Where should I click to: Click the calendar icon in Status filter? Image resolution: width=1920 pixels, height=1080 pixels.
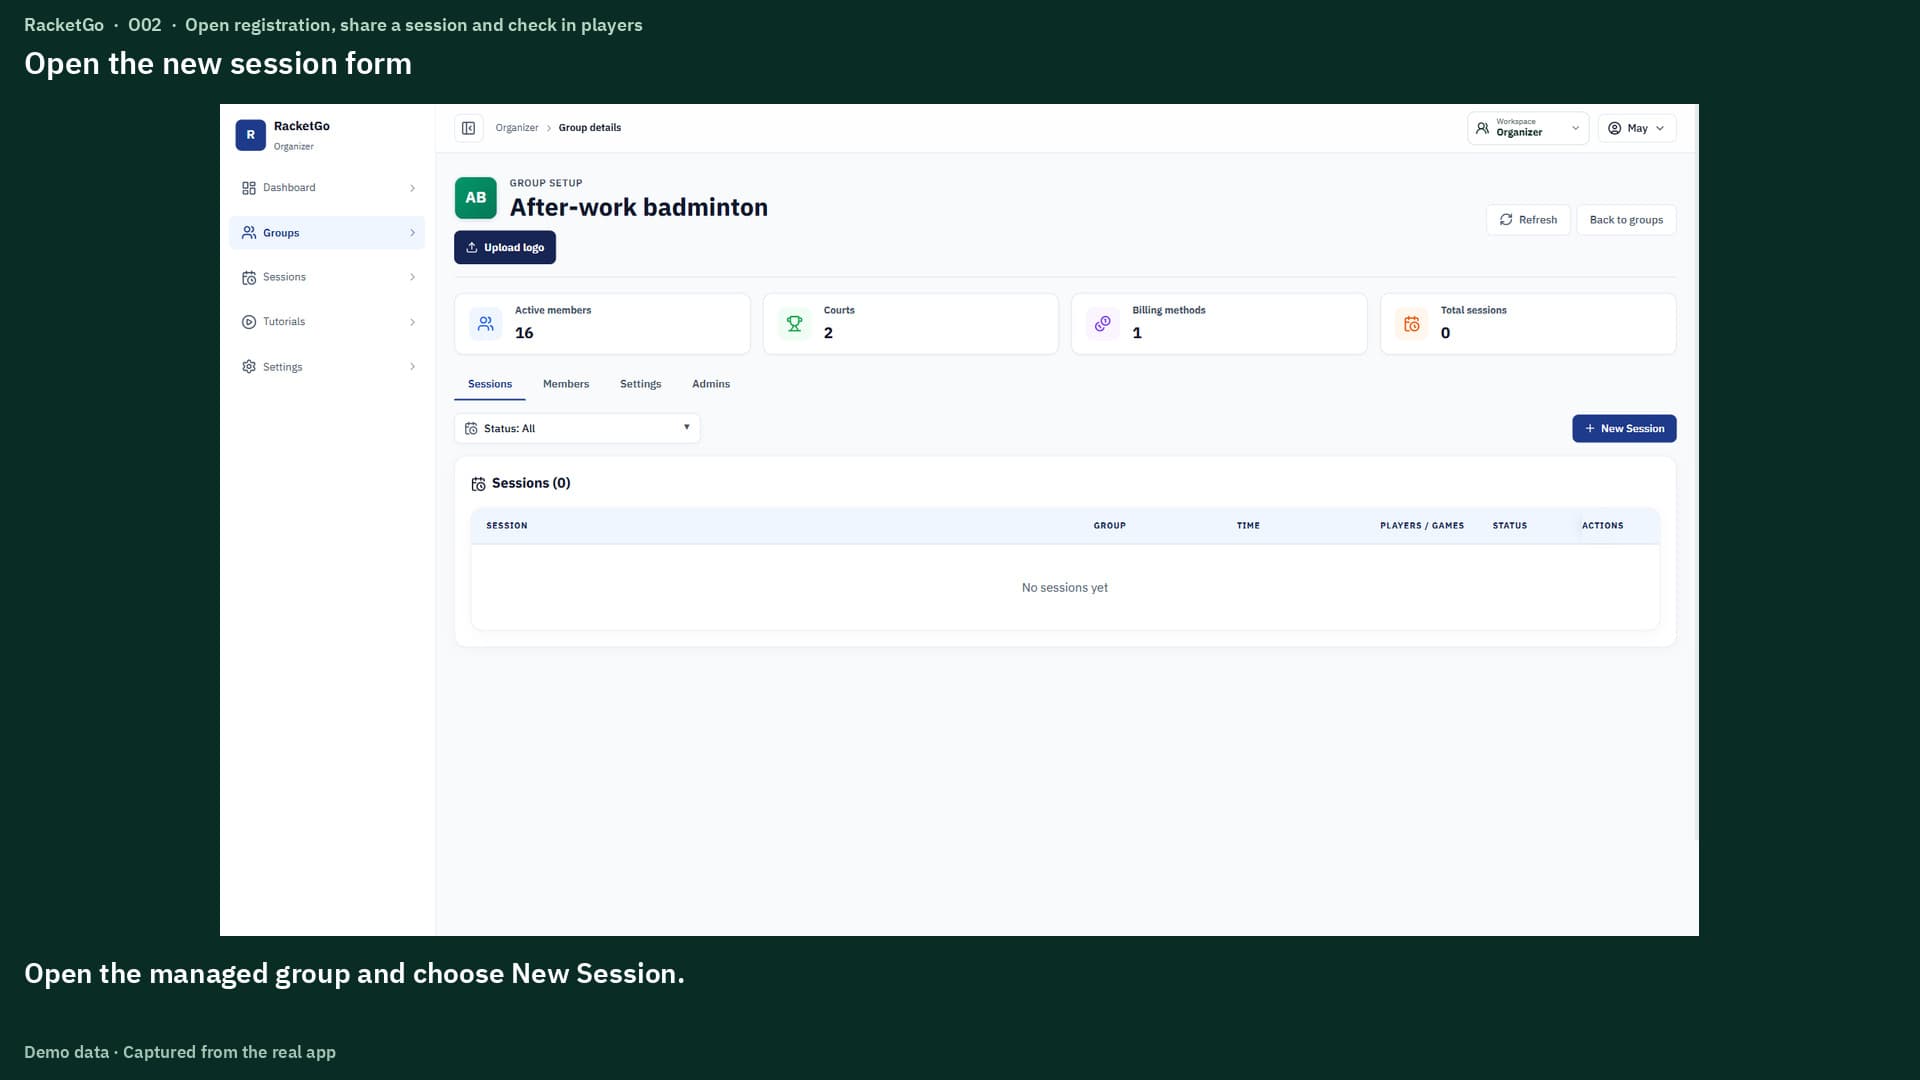pyautogui.click(x=471, y=429)
